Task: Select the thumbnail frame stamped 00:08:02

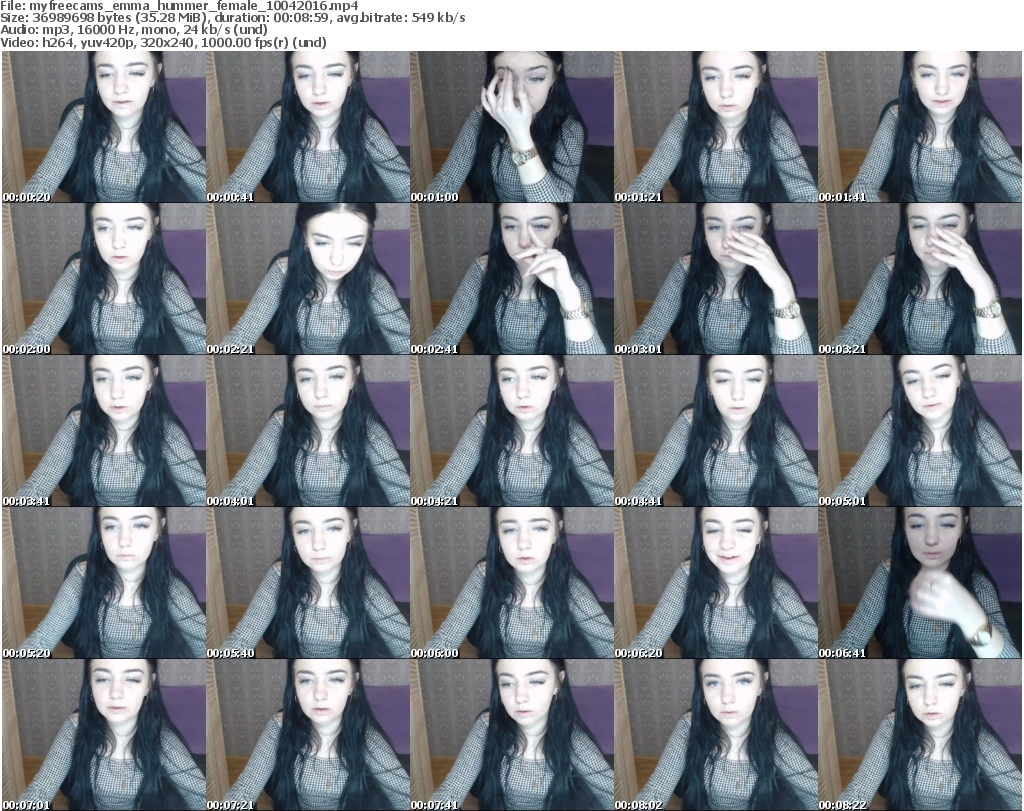Action: coord(716,735)
